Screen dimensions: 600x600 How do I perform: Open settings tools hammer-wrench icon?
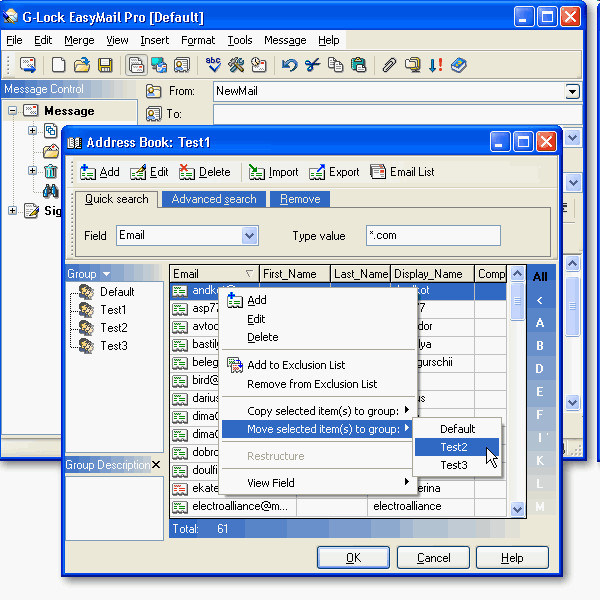click(x=236, y=65)
